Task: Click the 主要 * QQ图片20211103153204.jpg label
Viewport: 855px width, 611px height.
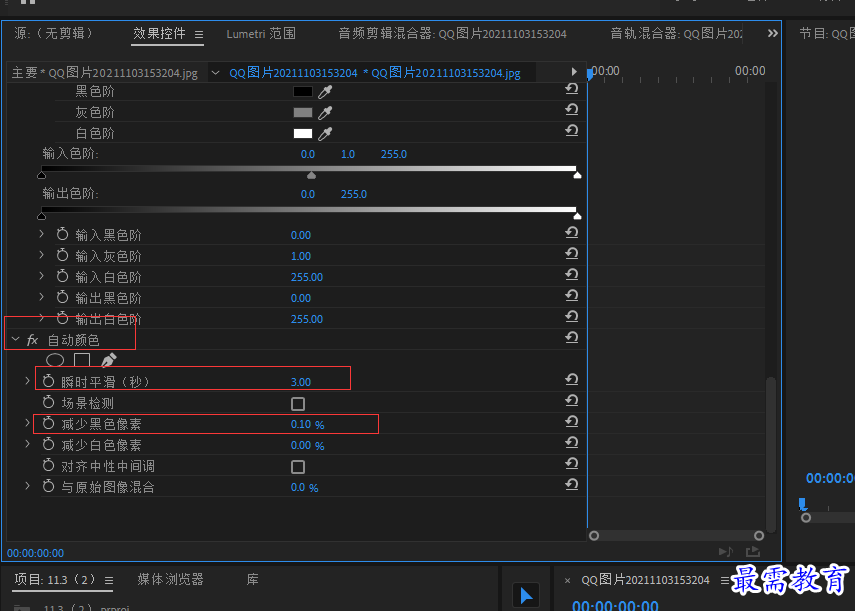Action: click(x=105, y=72)
